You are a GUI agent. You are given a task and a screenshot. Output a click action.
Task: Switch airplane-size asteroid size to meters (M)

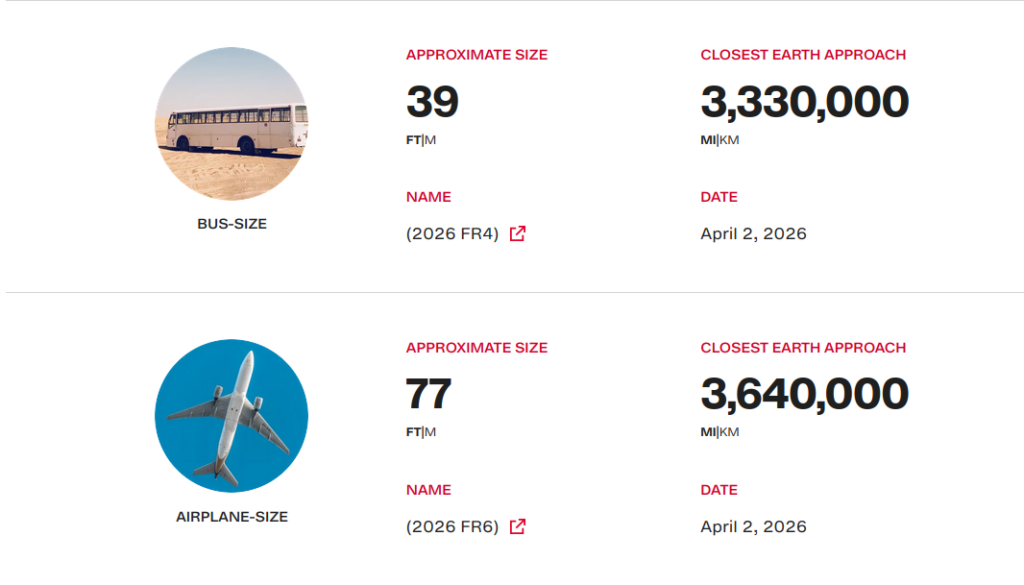(x=431, y=433)
